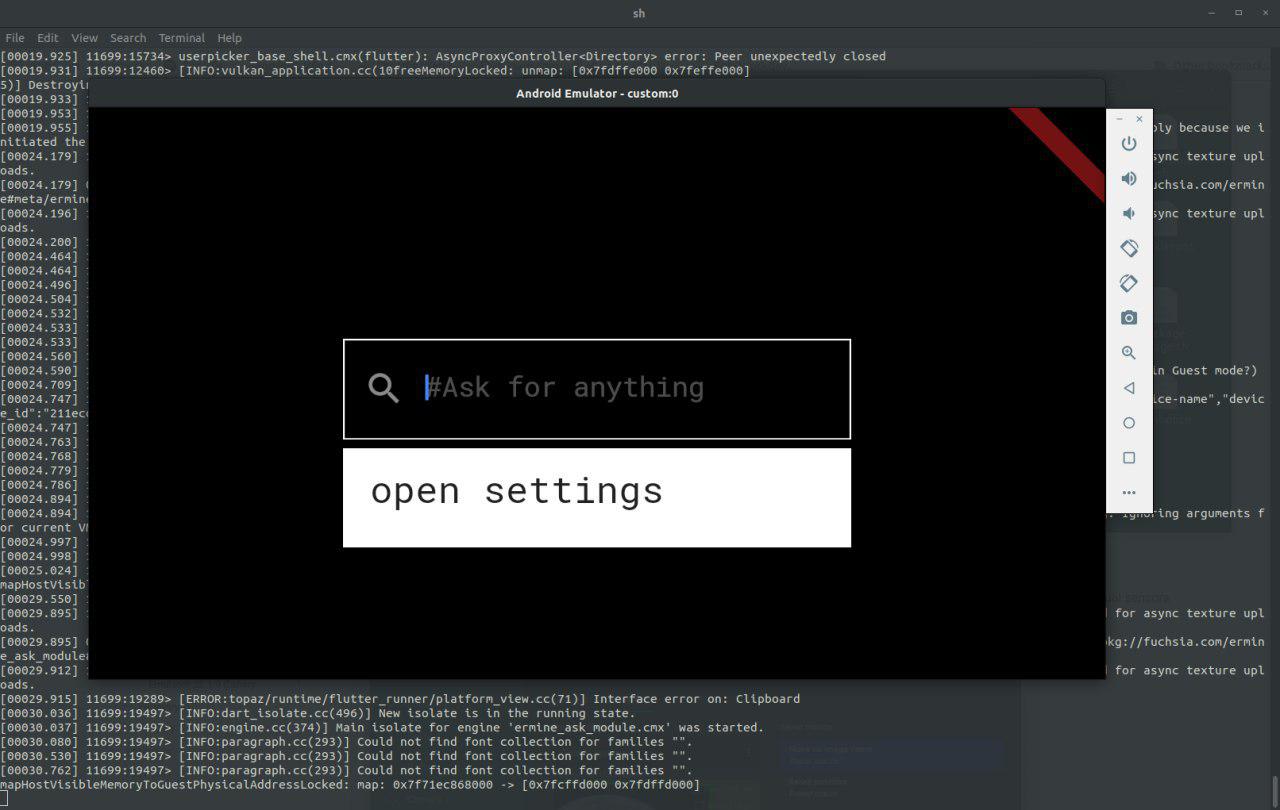Take a screenshot with the camera icon
The image size is (1280, 810).
point(1129,318)
